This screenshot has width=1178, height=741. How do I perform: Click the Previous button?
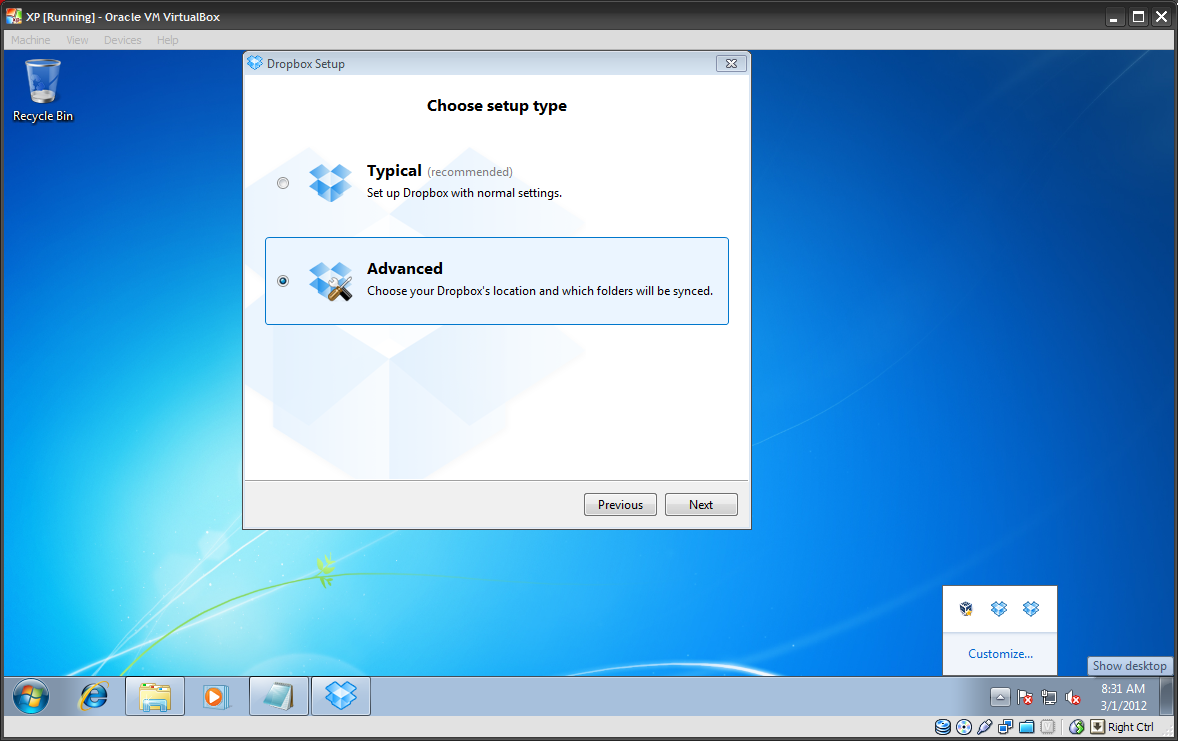pyautogui.click(x=620, y=504)
